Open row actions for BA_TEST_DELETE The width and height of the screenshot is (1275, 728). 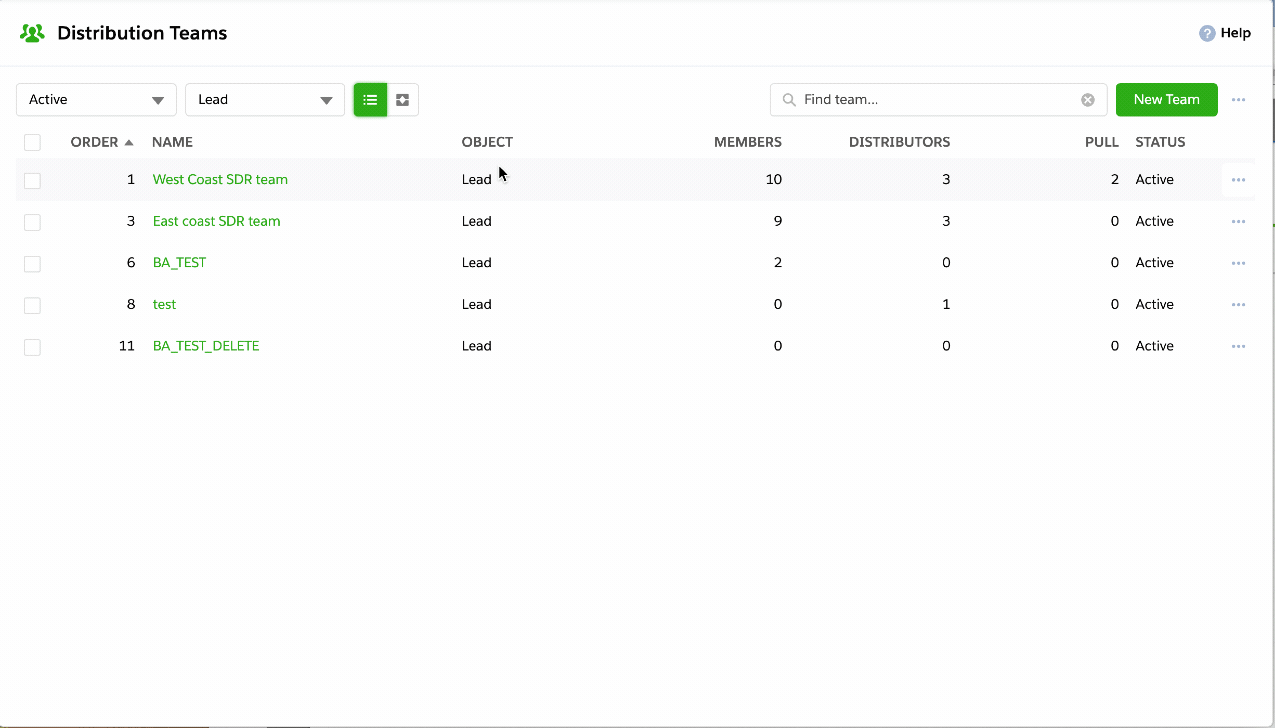pos(1238,346)
